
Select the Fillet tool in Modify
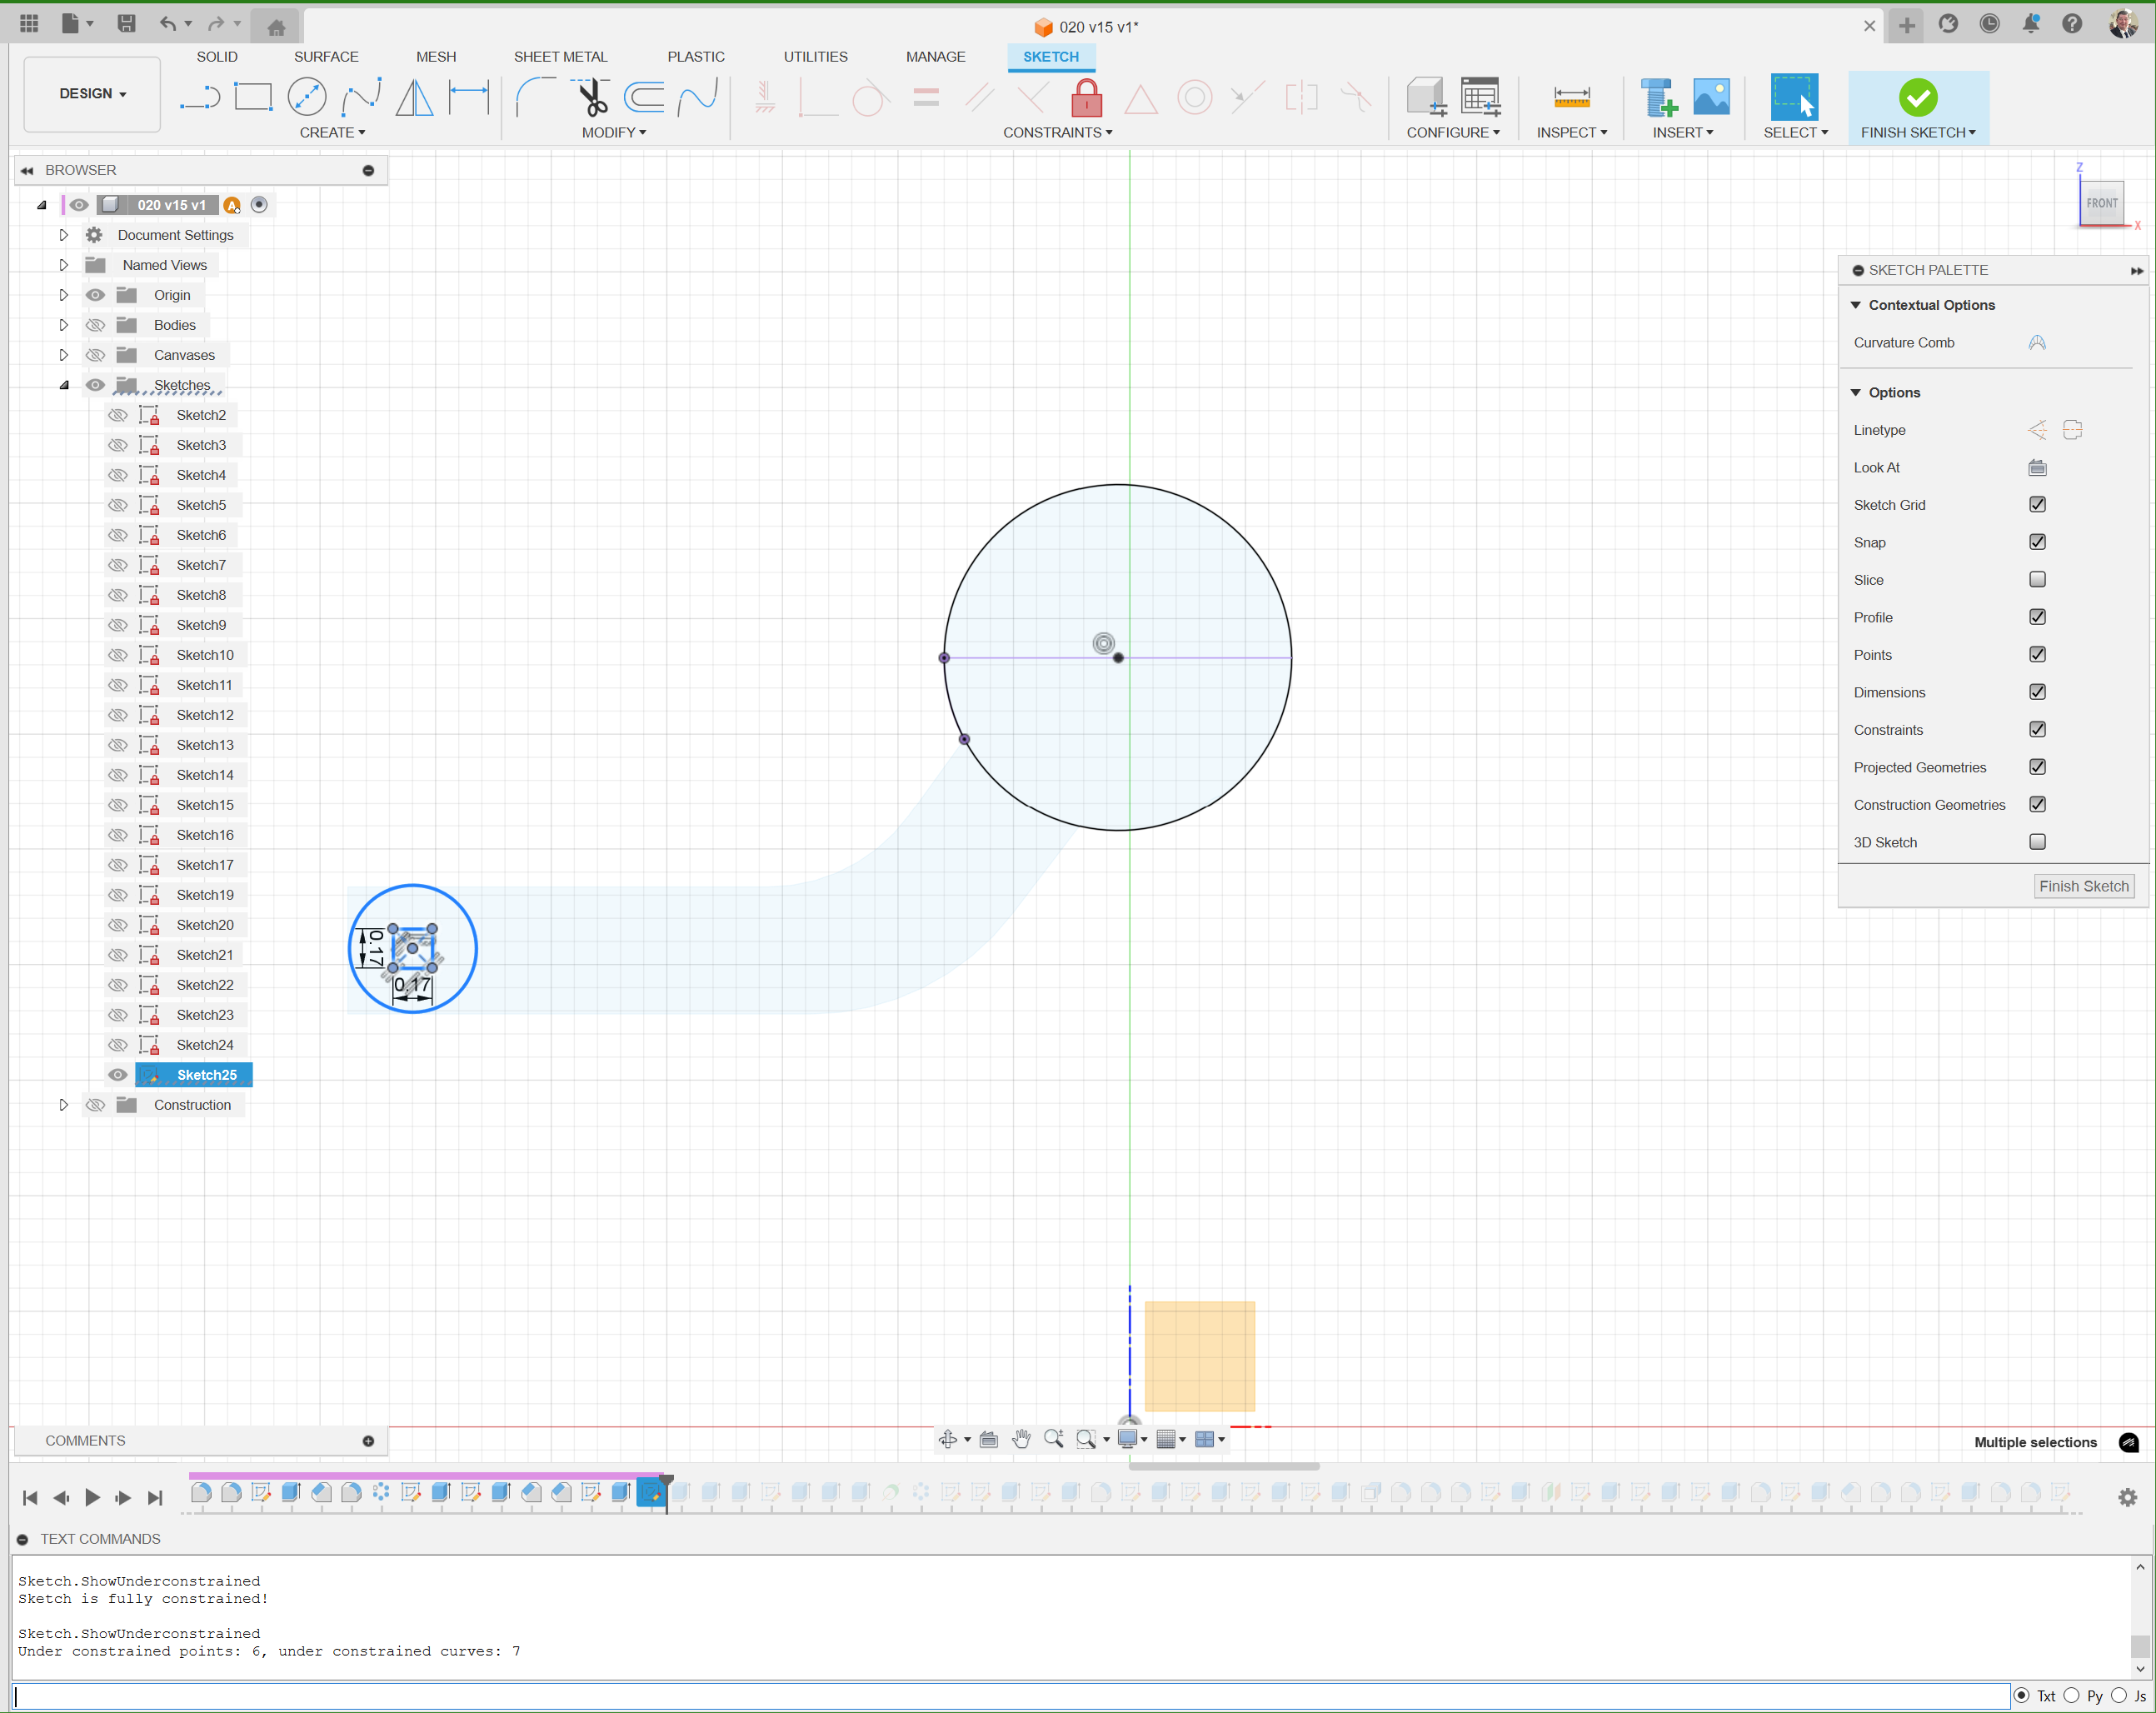tap(536, 97)
